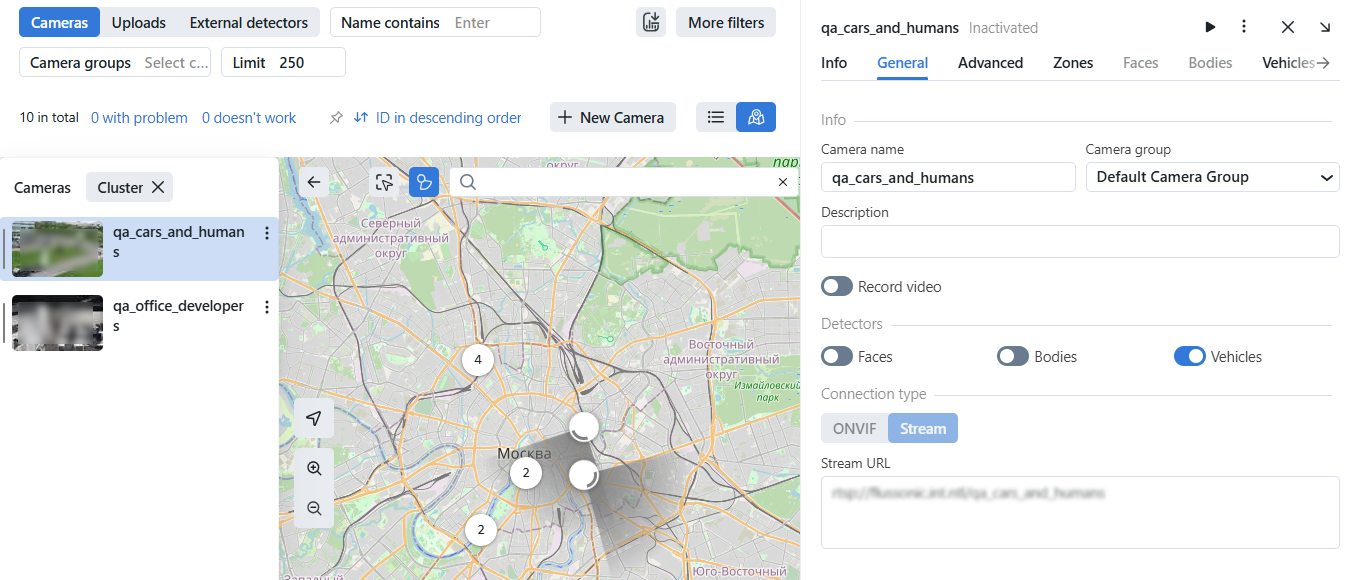This screenshot has width=1355, height=580.
Task: Open the Camera group dropdown
Action: (x=1212, y=177)
